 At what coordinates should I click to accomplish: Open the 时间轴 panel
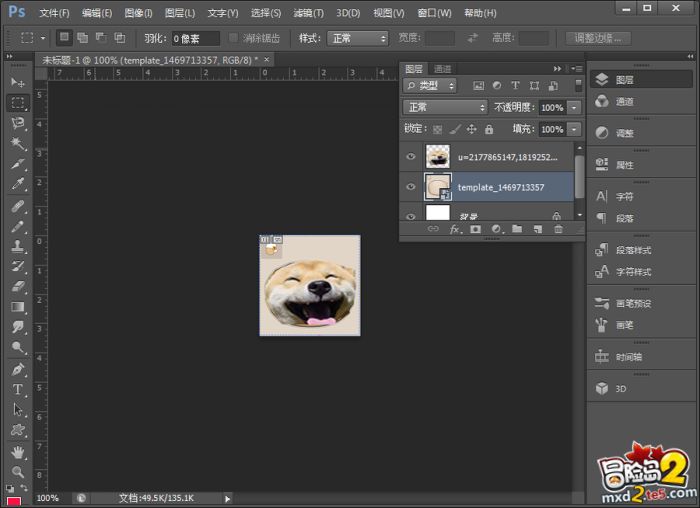click(x=640, y=357)
